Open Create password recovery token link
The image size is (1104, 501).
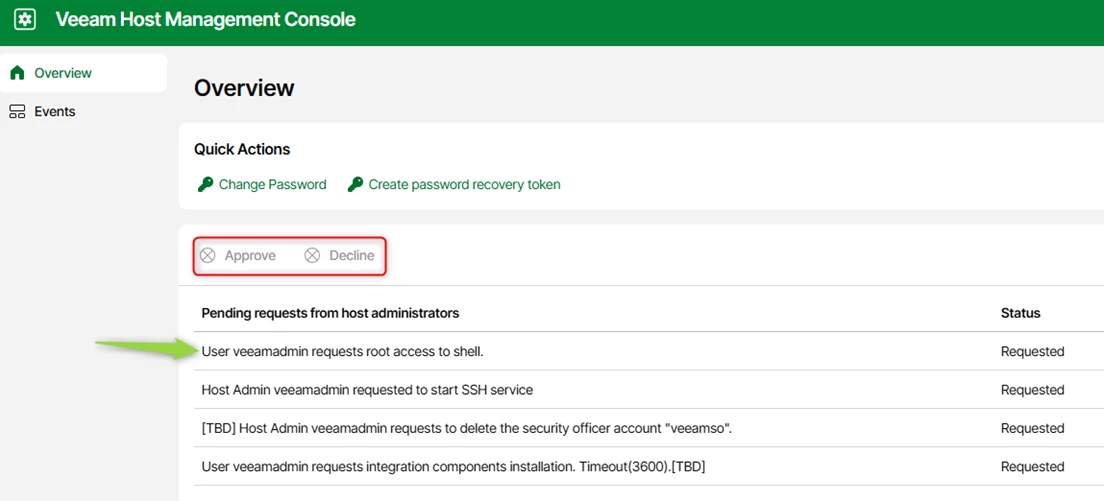coord(464,185)
